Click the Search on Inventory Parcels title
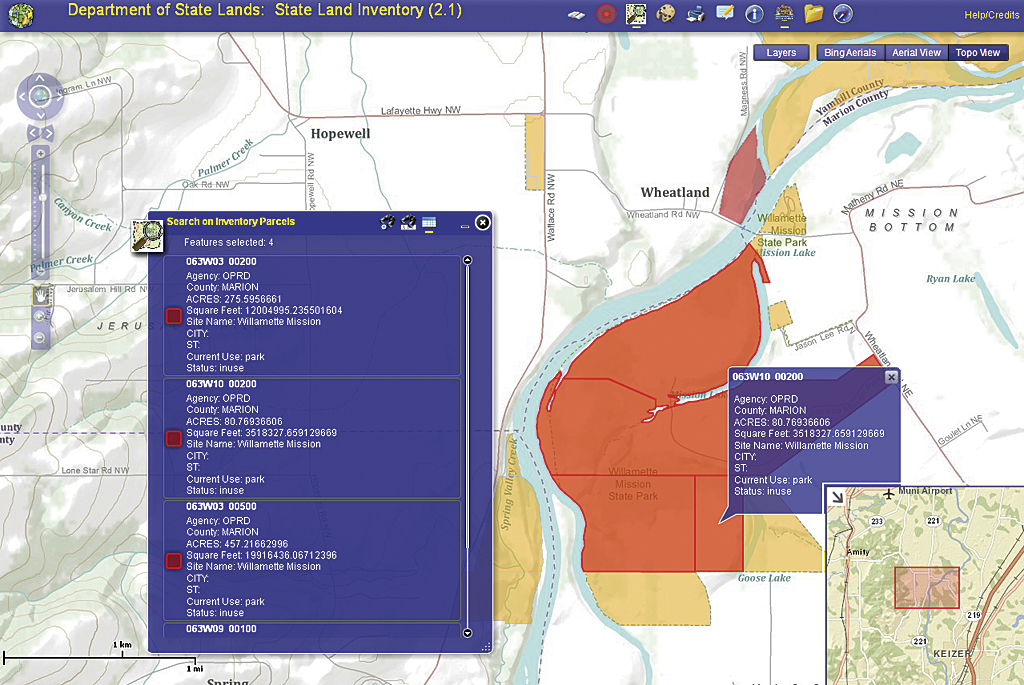This screenshot has height=685, width=1024. click(x=231, y=221)
